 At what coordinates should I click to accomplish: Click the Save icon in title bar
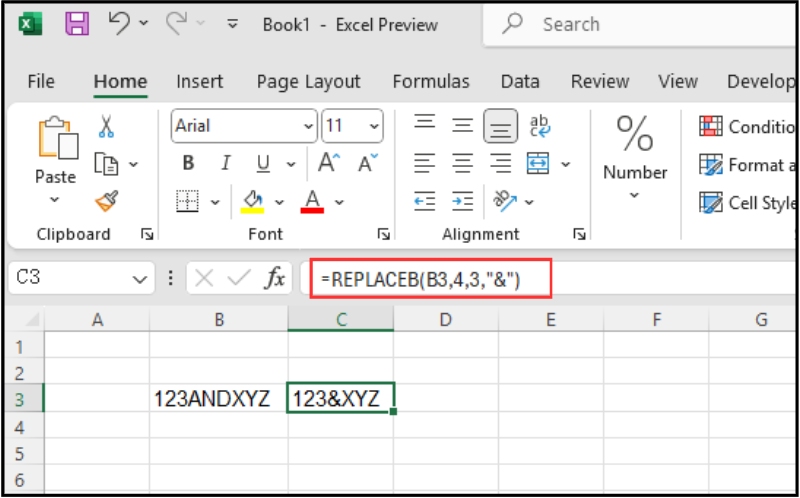(x=77, y=24)
